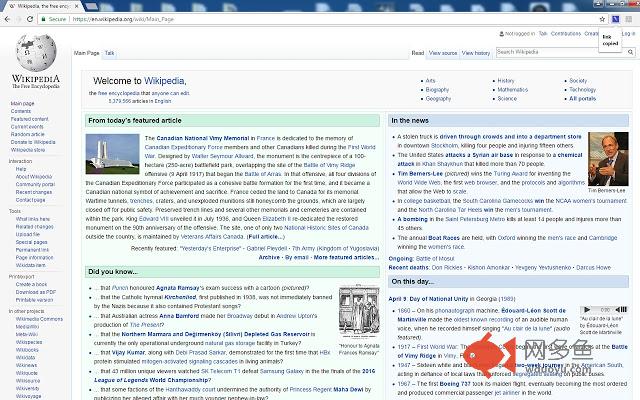
Task: Open Day of National Unity link
Action: (x=439, y=299)
